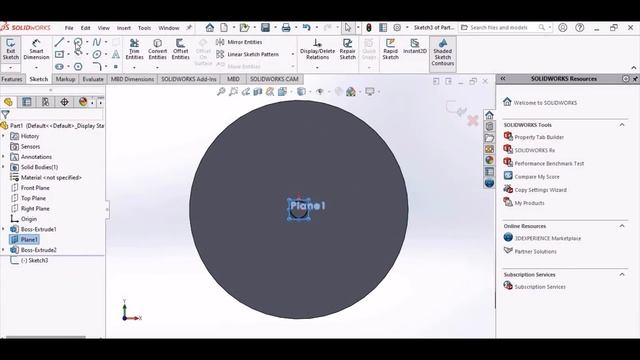640x360 pixels.
Task: Open the File menu
Action: pyautogui.click(x=69, y=28)
